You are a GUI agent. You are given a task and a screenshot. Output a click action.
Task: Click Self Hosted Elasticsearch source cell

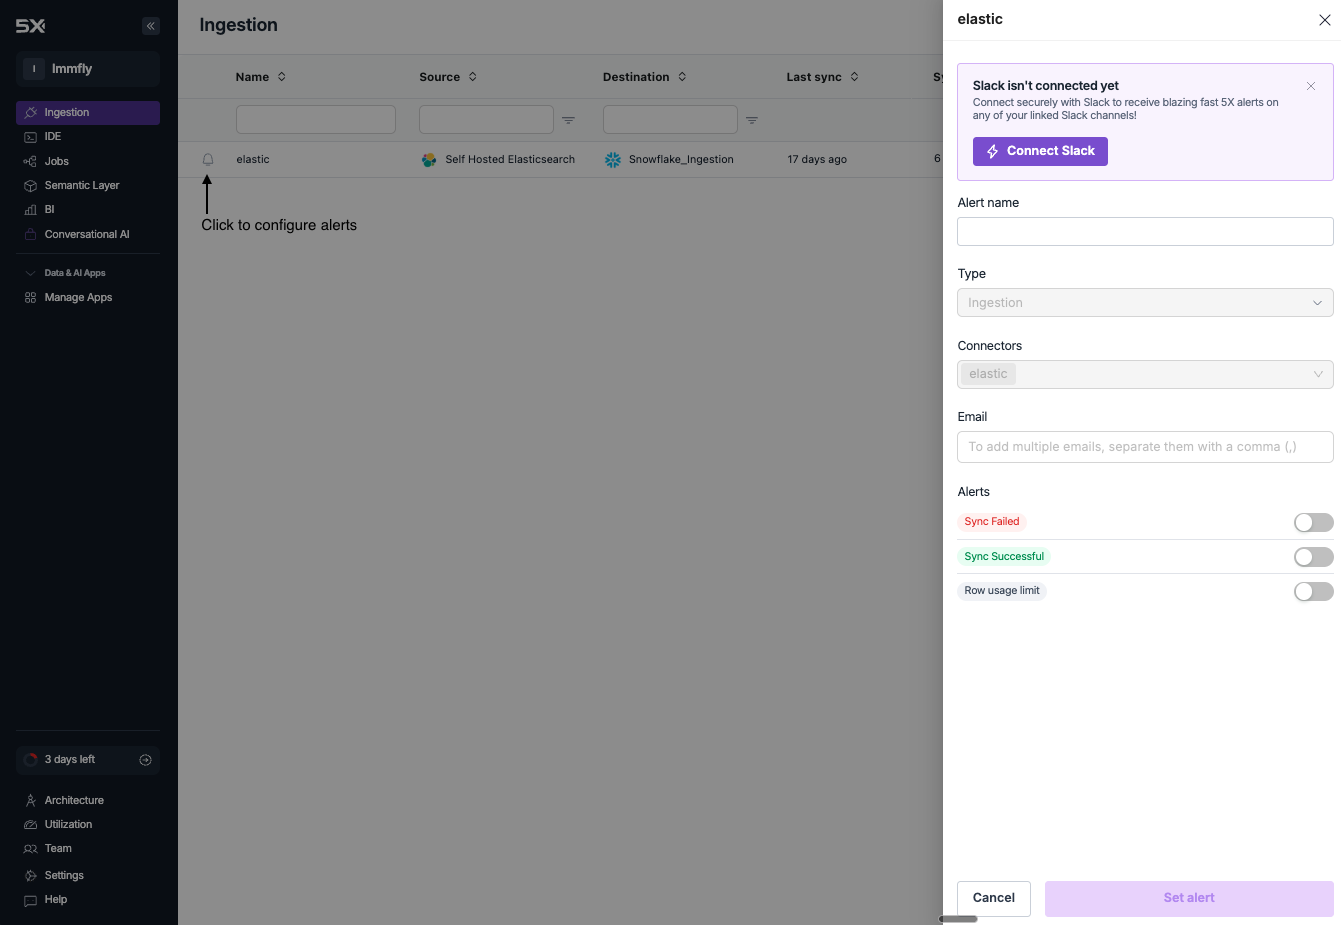click(498, 160)
